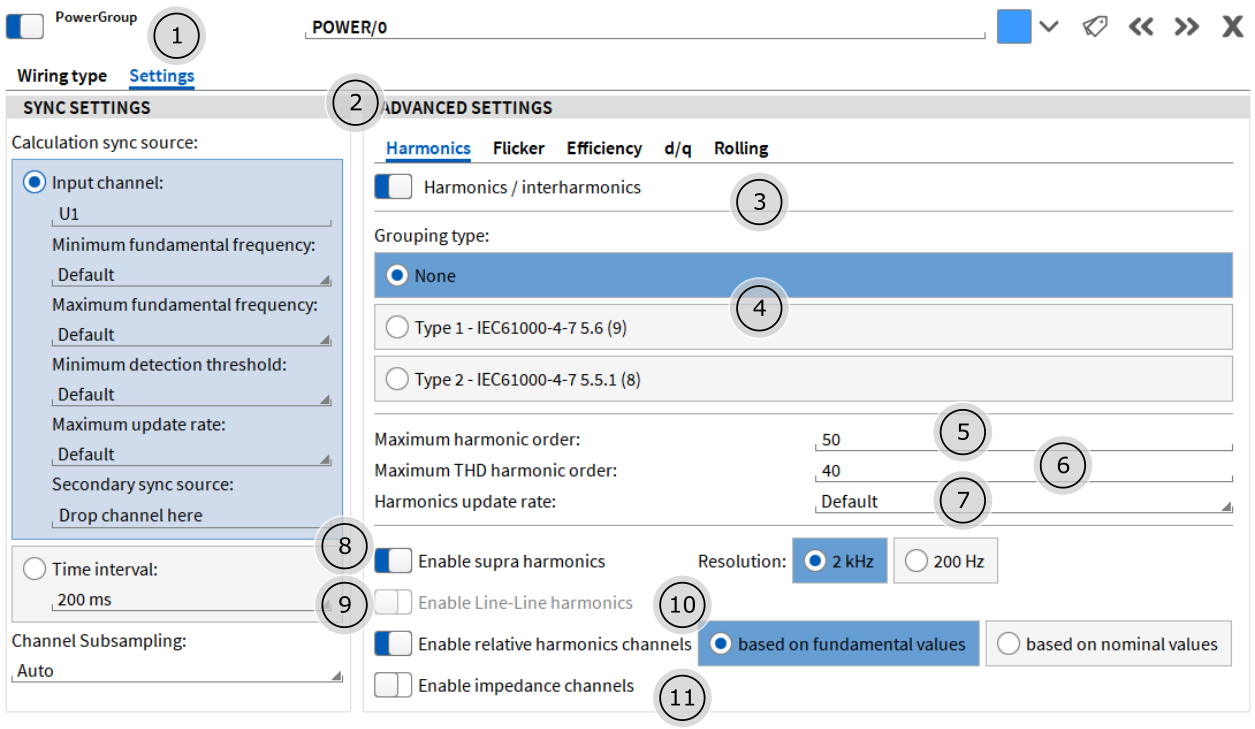Toggle the PowerGroup module switch
Image resolution: width=1255 pixels, height=729 pixels.
[x=25, y=27]
